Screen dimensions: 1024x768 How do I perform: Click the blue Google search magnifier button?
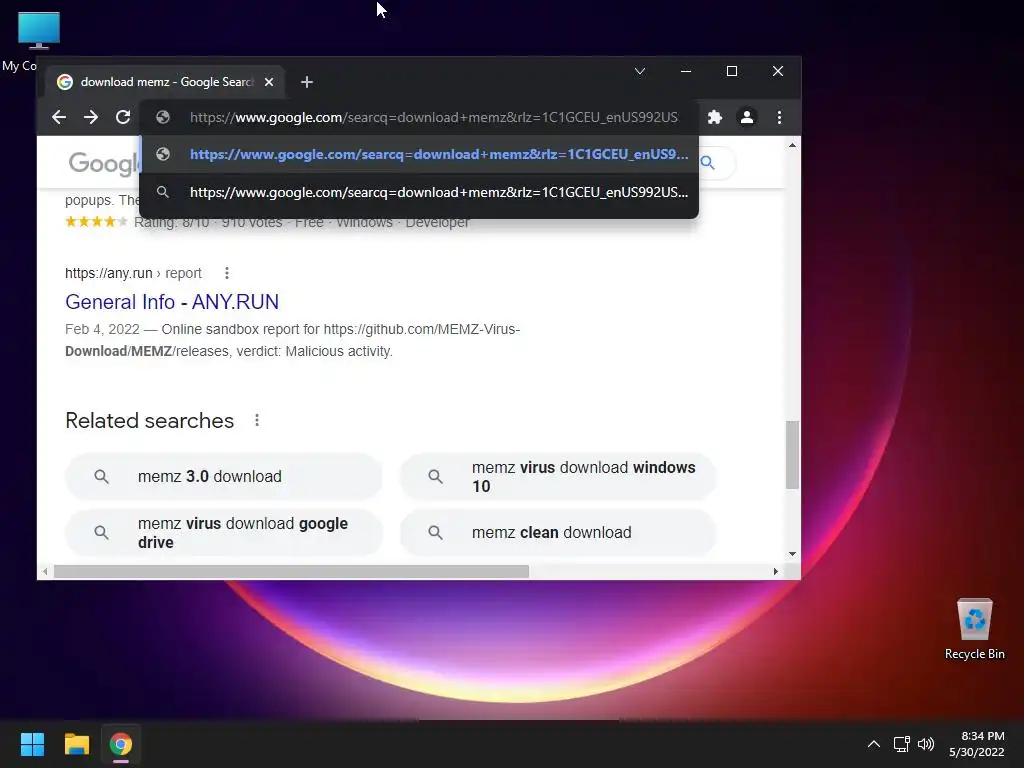tap(707, 163)
